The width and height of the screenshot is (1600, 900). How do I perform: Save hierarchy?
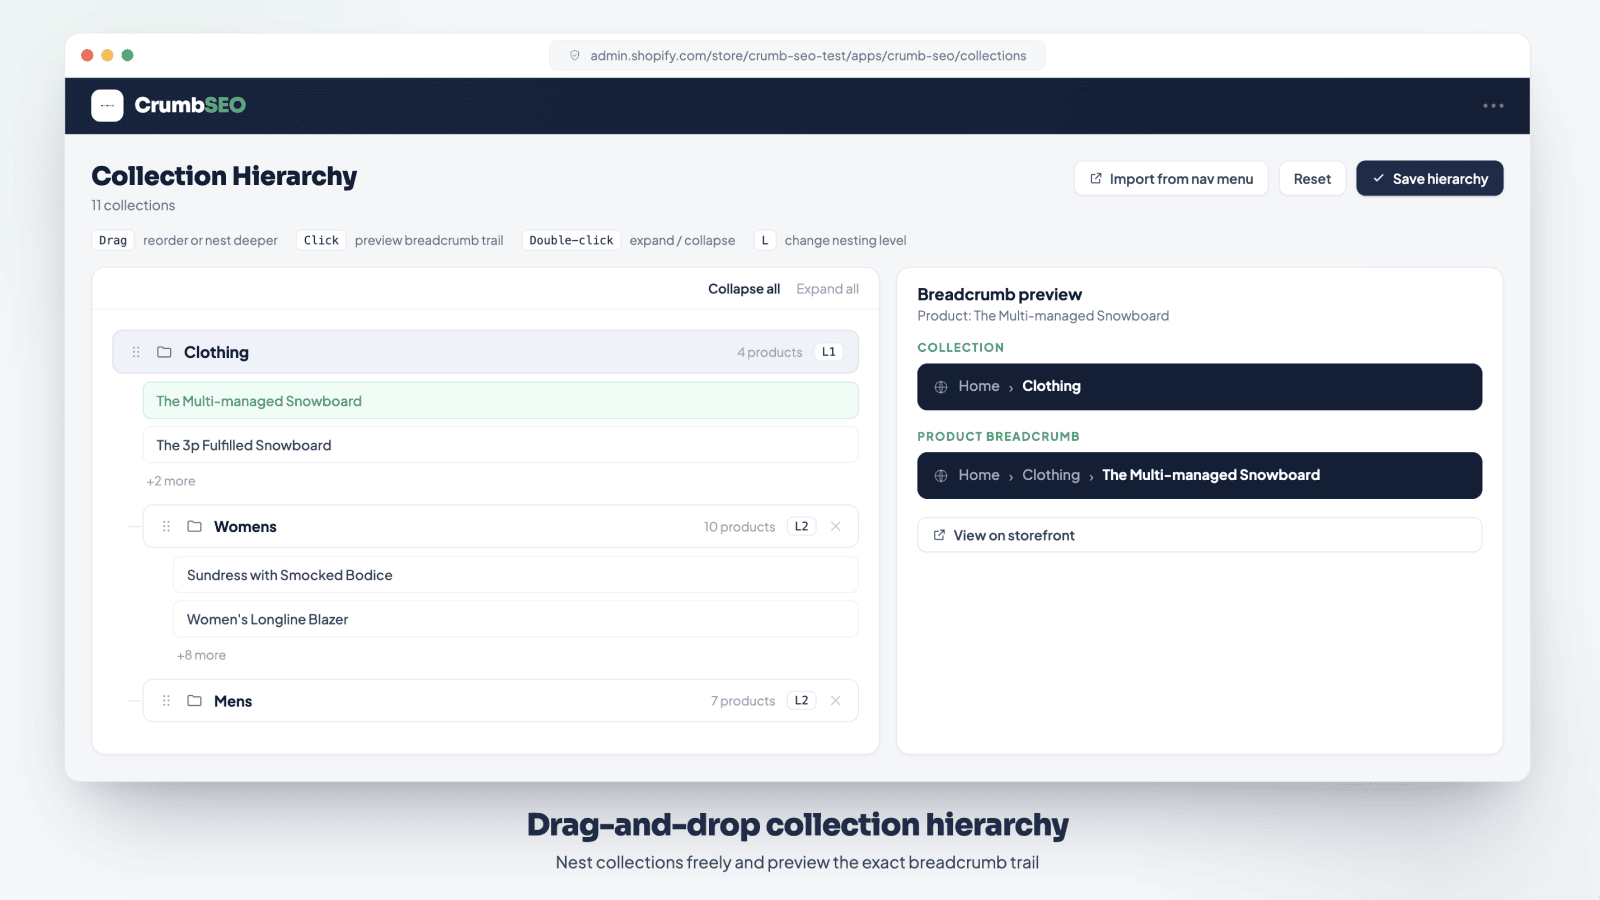point(1430,179)
